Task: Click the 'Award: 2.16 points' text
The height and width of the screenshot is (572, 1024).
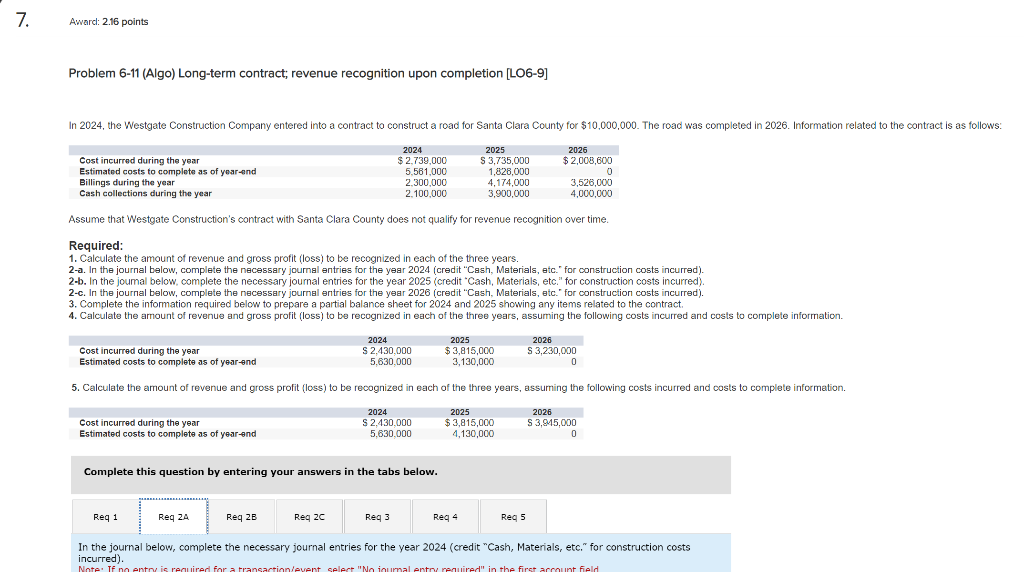Action: tap(109, 22)
